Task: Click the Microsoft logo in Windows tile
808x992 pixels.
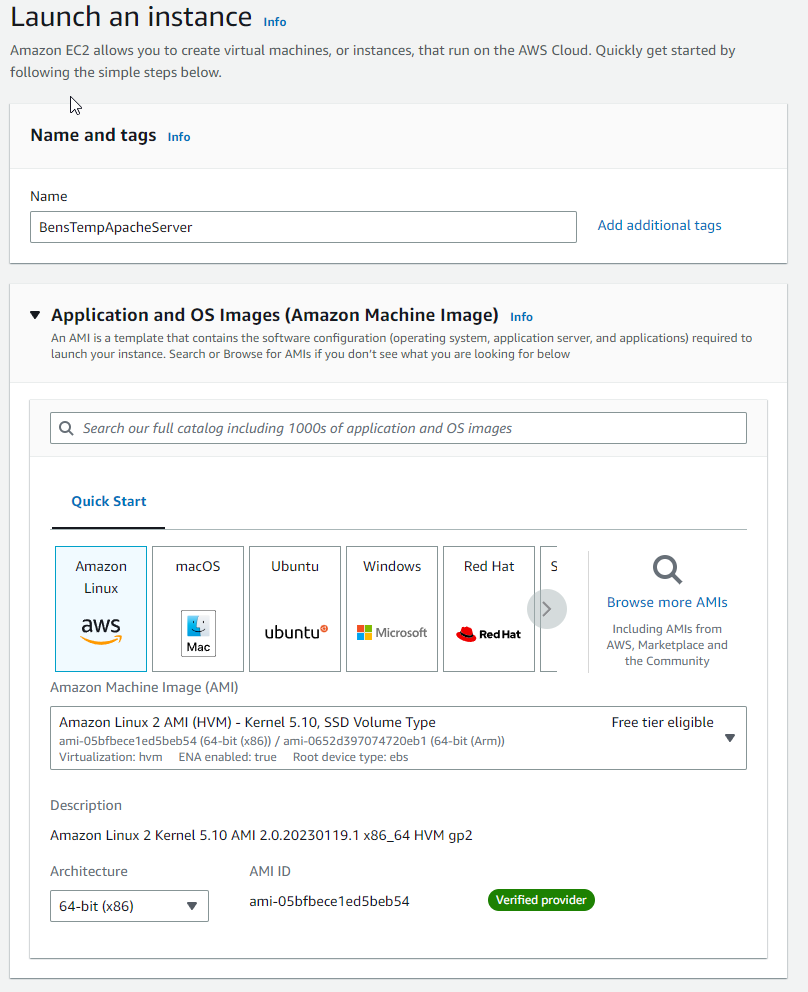Action: pyautogui.click(x=392, y=633)
